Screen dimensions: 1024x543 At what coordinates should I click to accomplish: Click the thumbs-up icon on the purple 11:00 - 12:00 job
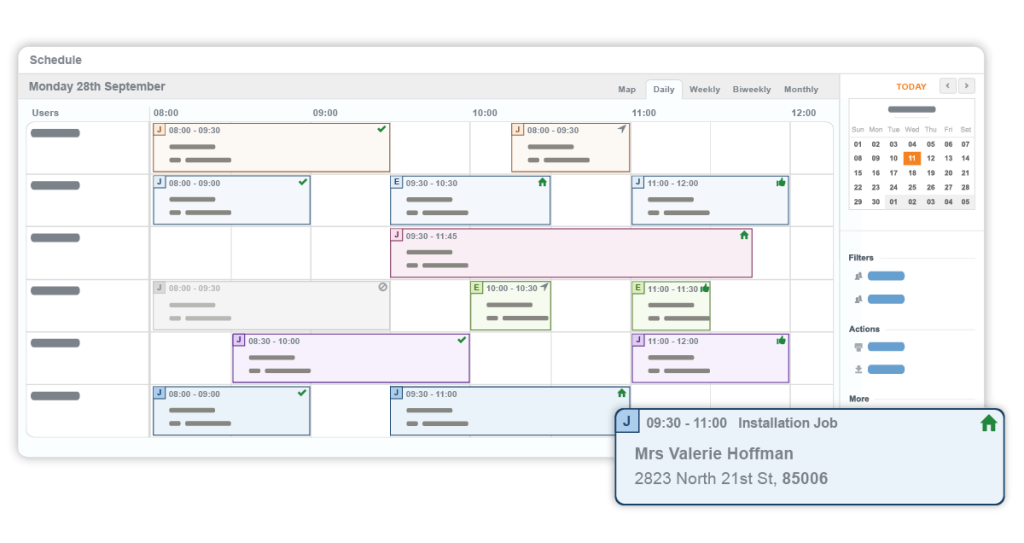(781, 340)
